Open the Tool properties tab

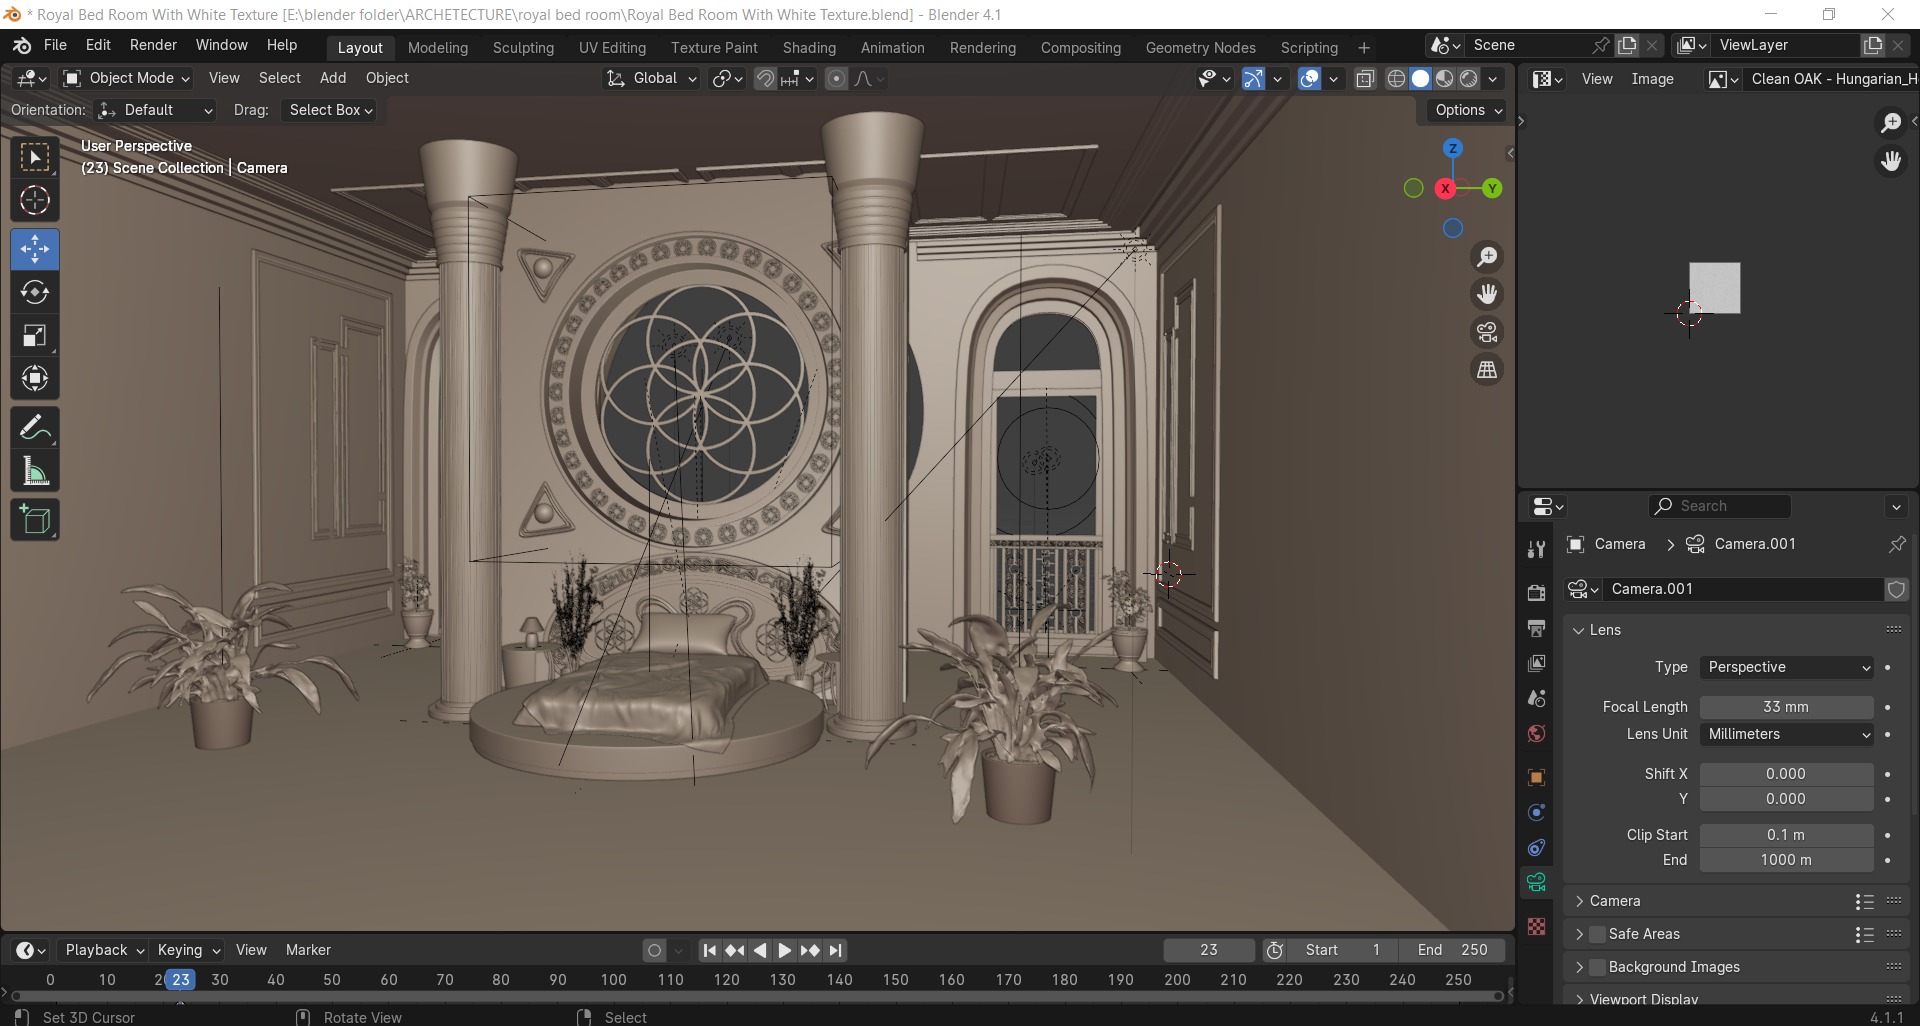tap(1537, 549)
